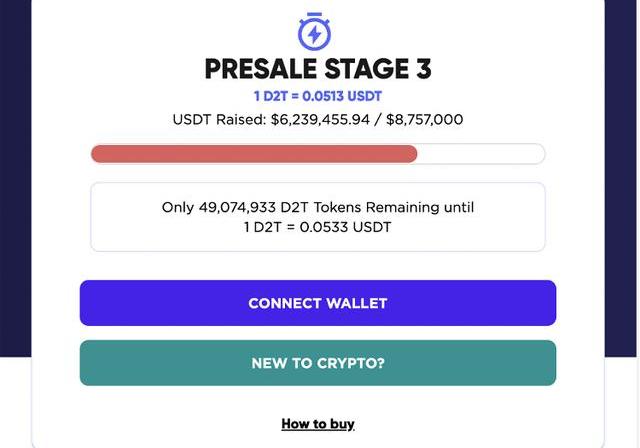640x448 pixels.
Task: Click the $8,757,000 target amount
Action: pos(427,120)
